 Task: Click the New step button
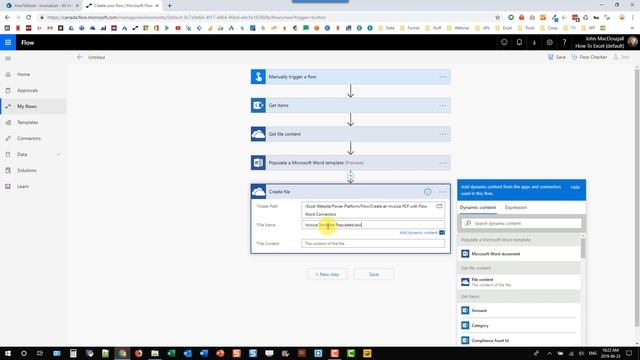(x=327, y=274)
